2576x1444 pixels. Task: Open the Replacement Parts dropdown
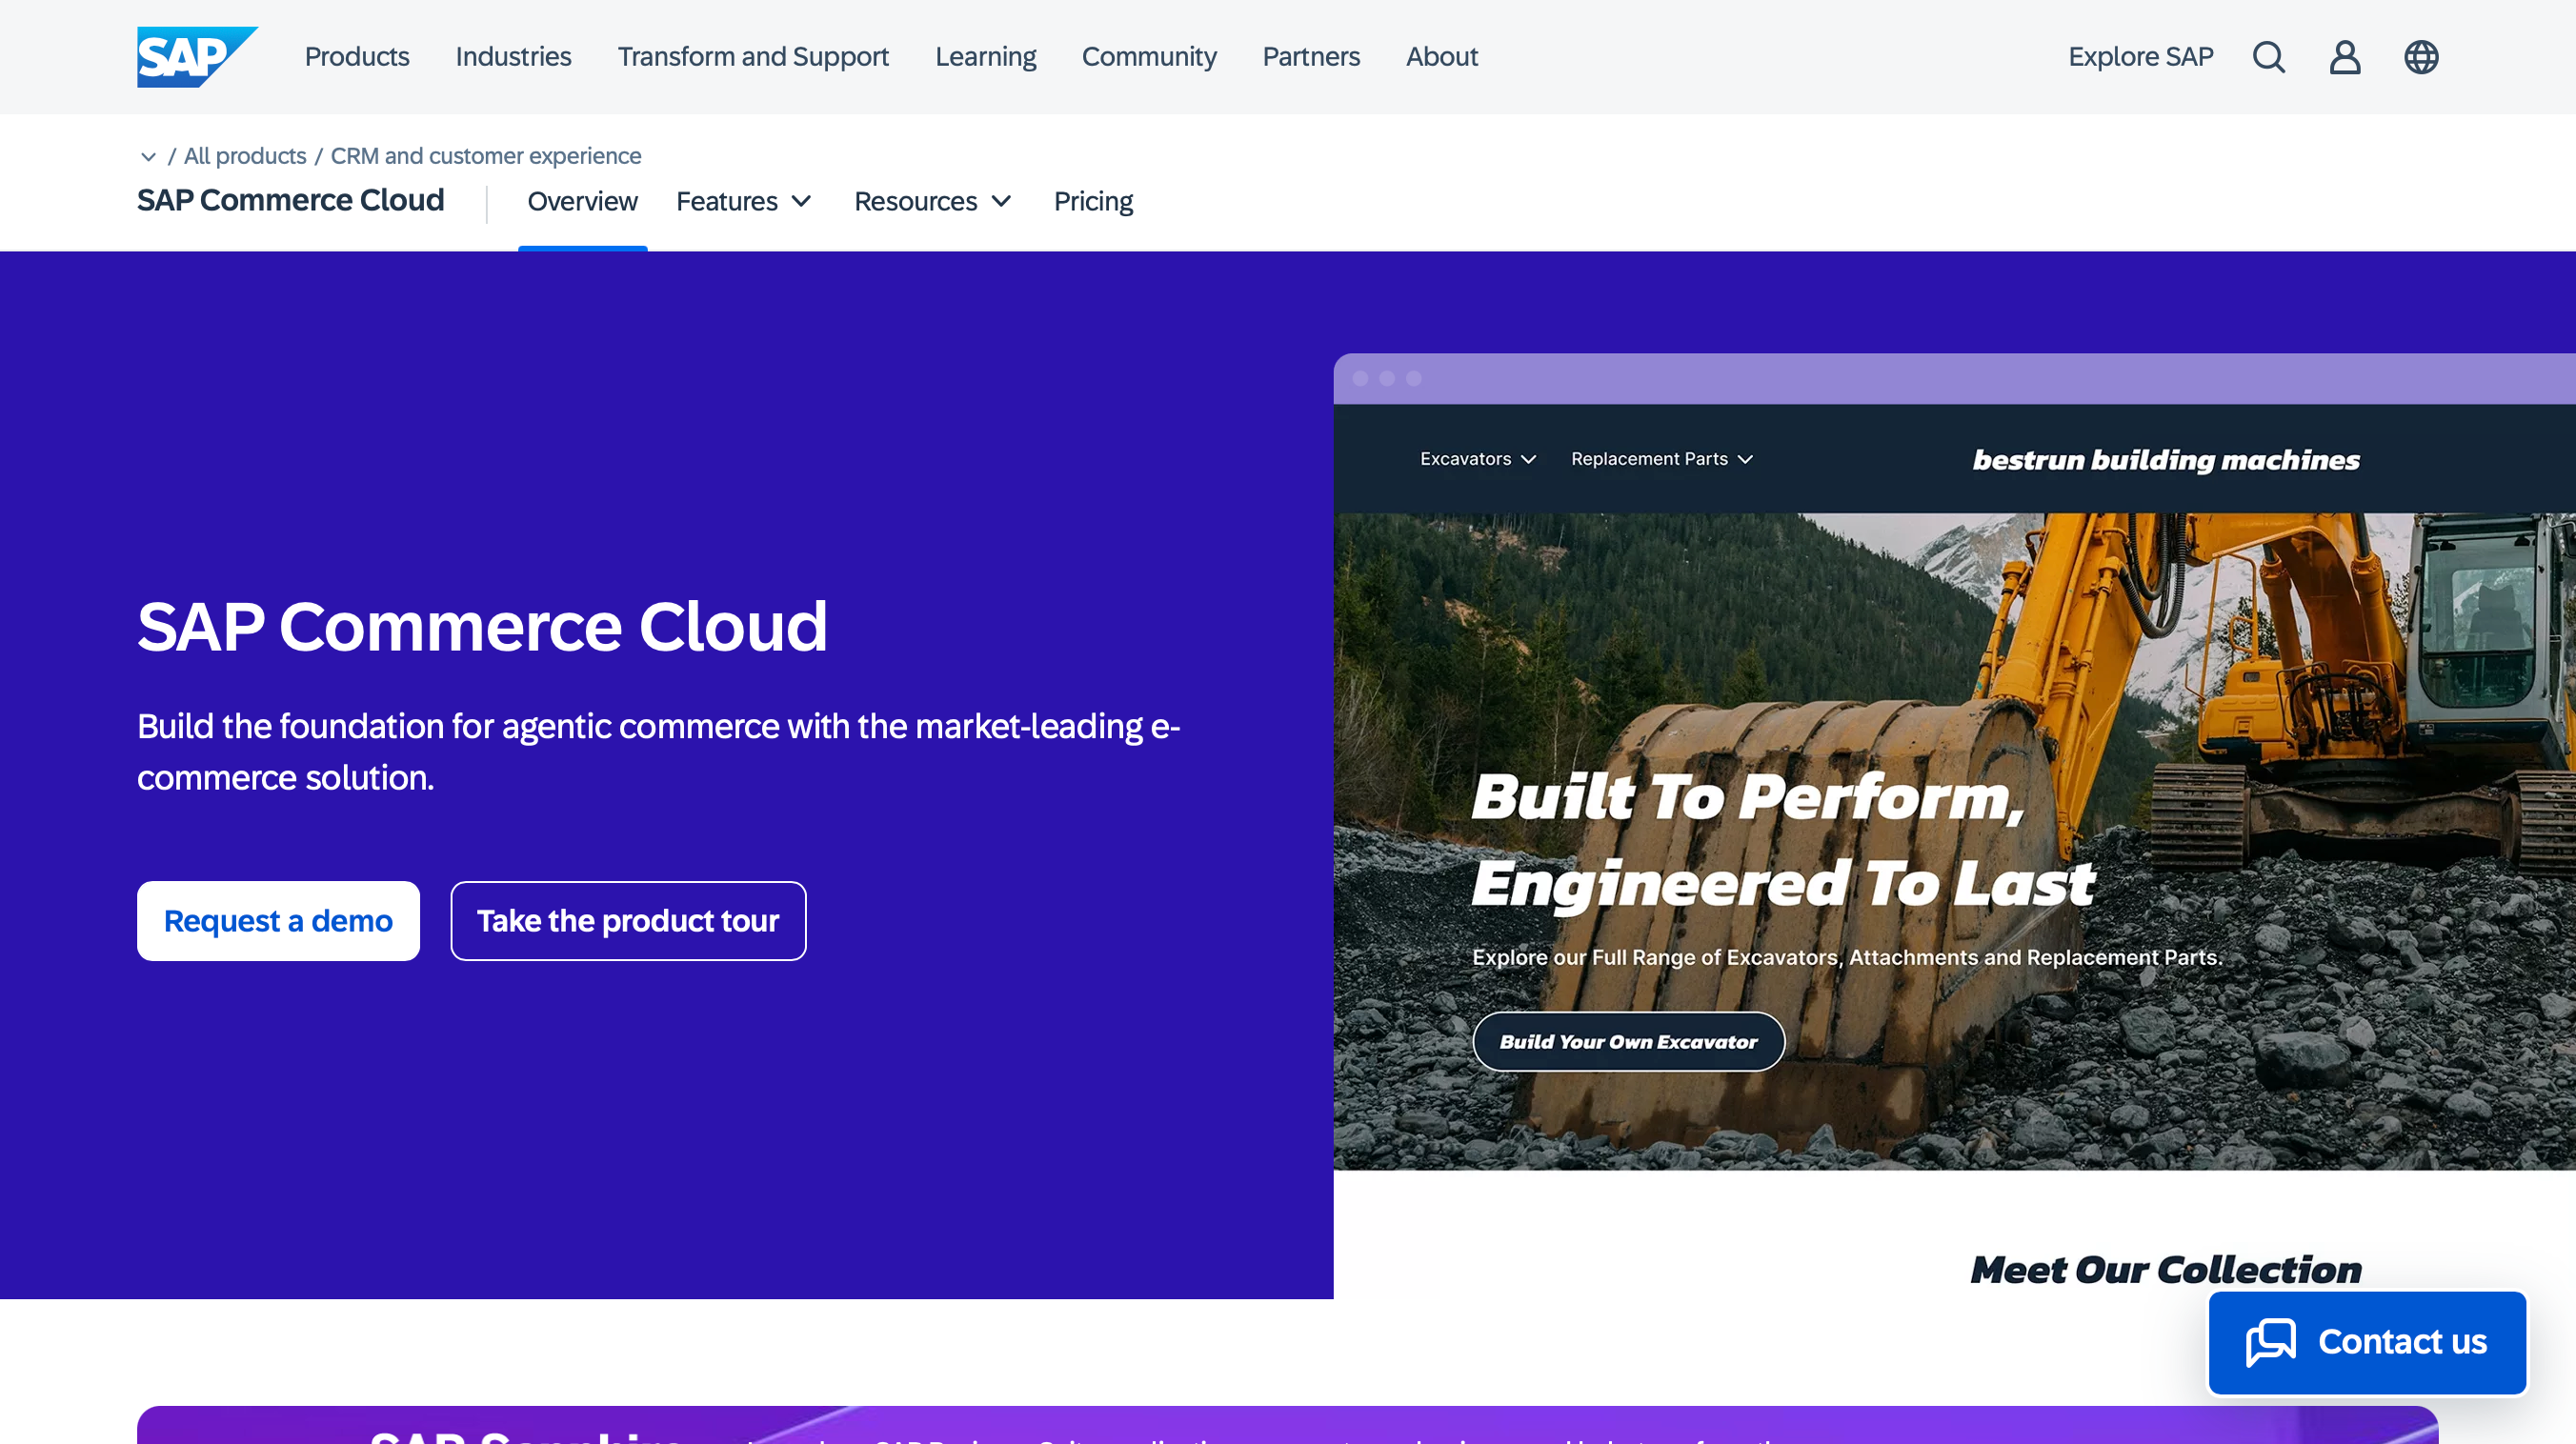click(x=1661, y=459)
